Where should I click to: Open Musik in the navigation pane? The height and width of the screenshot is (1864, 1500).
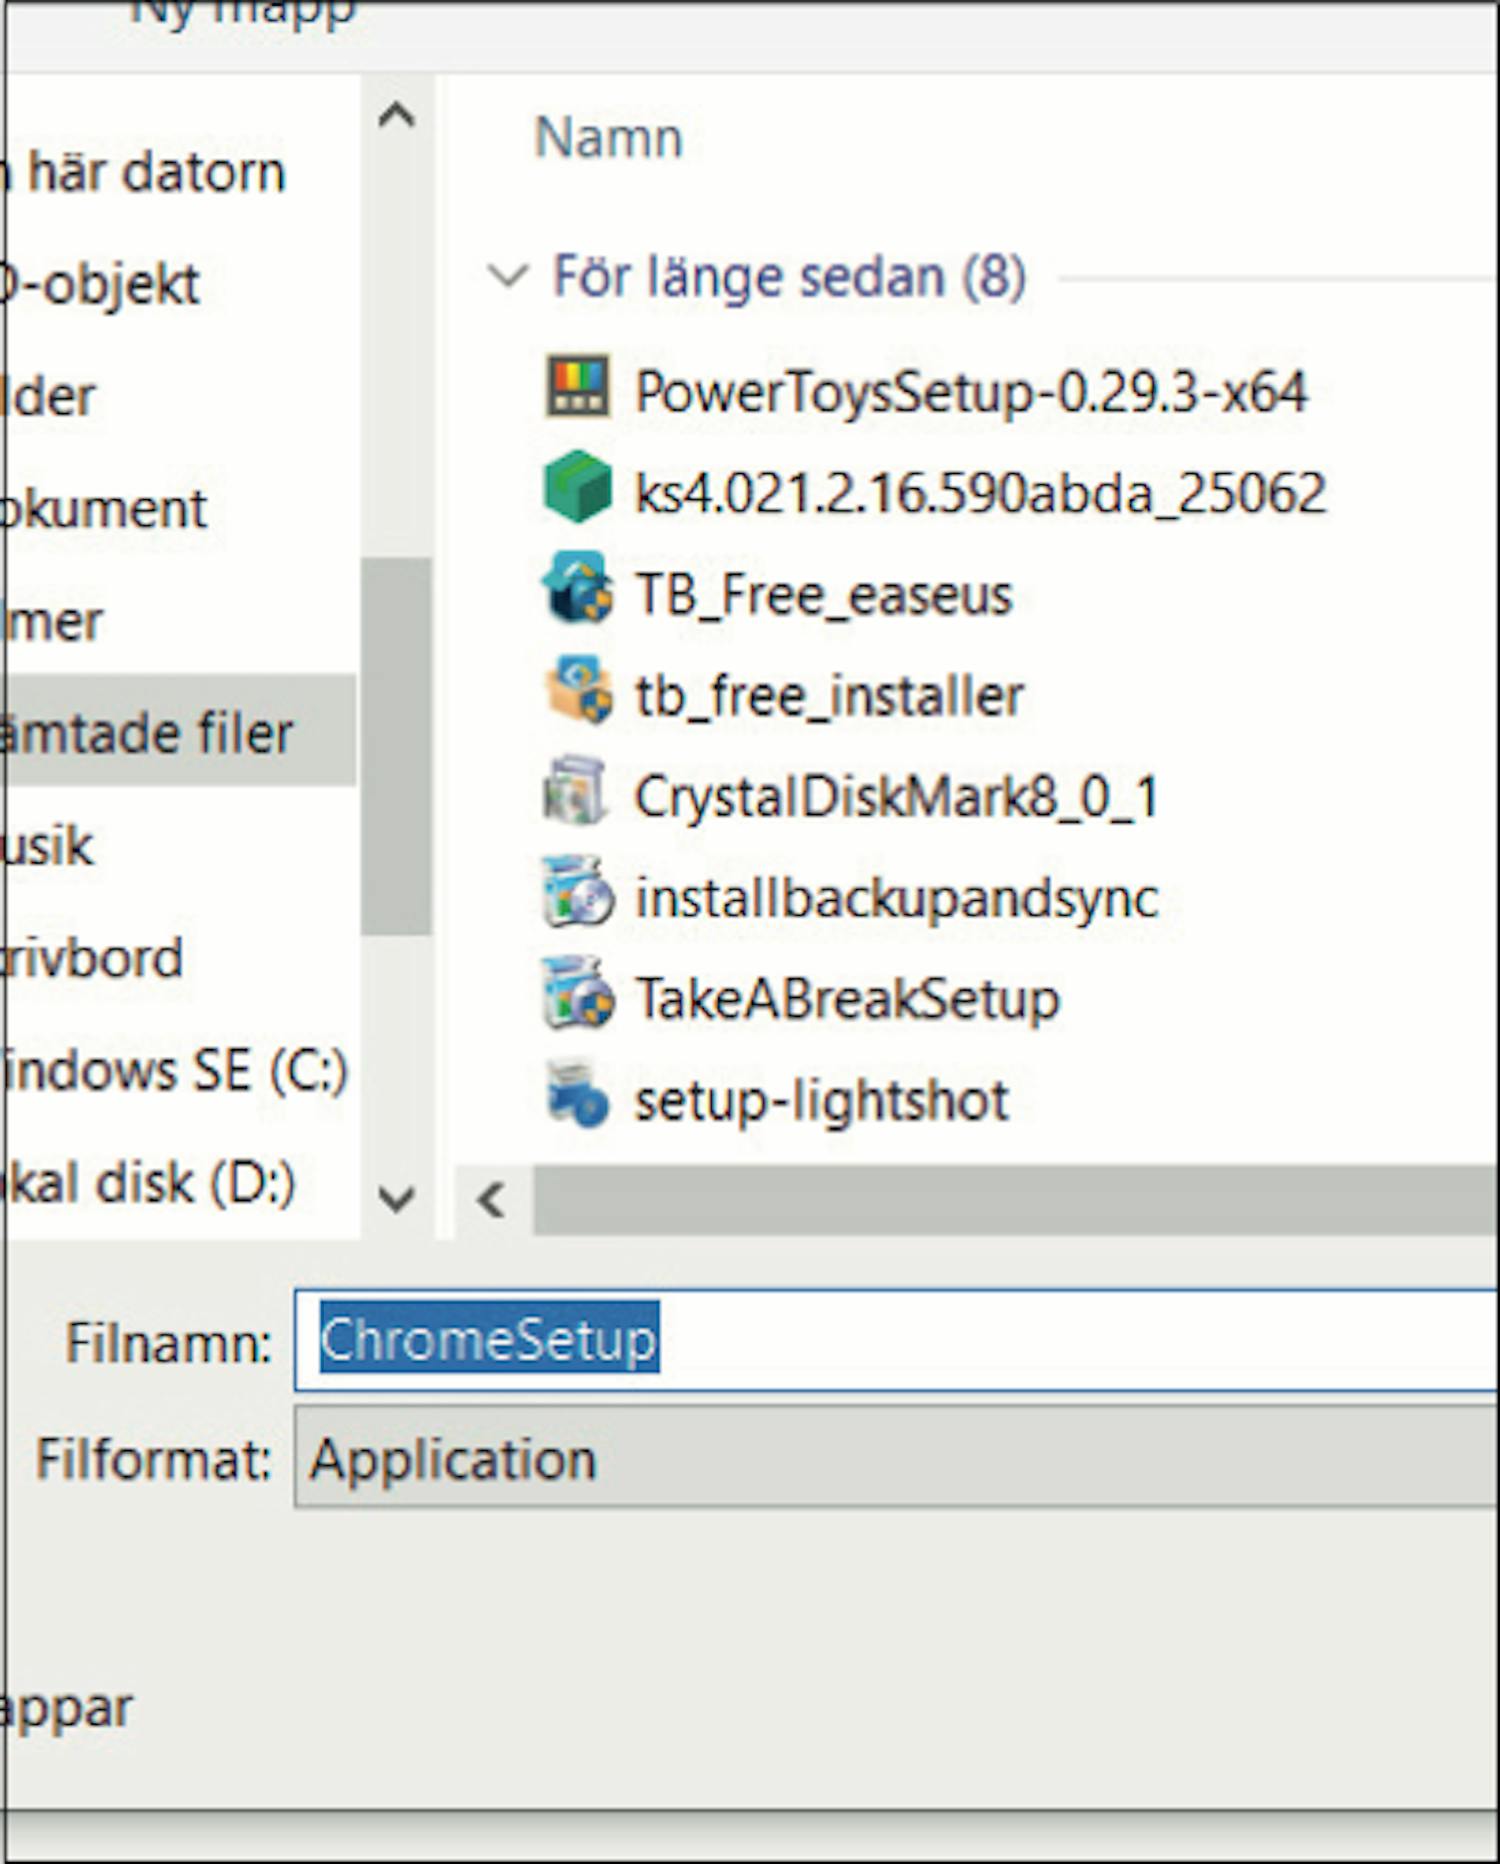[48, 846]
